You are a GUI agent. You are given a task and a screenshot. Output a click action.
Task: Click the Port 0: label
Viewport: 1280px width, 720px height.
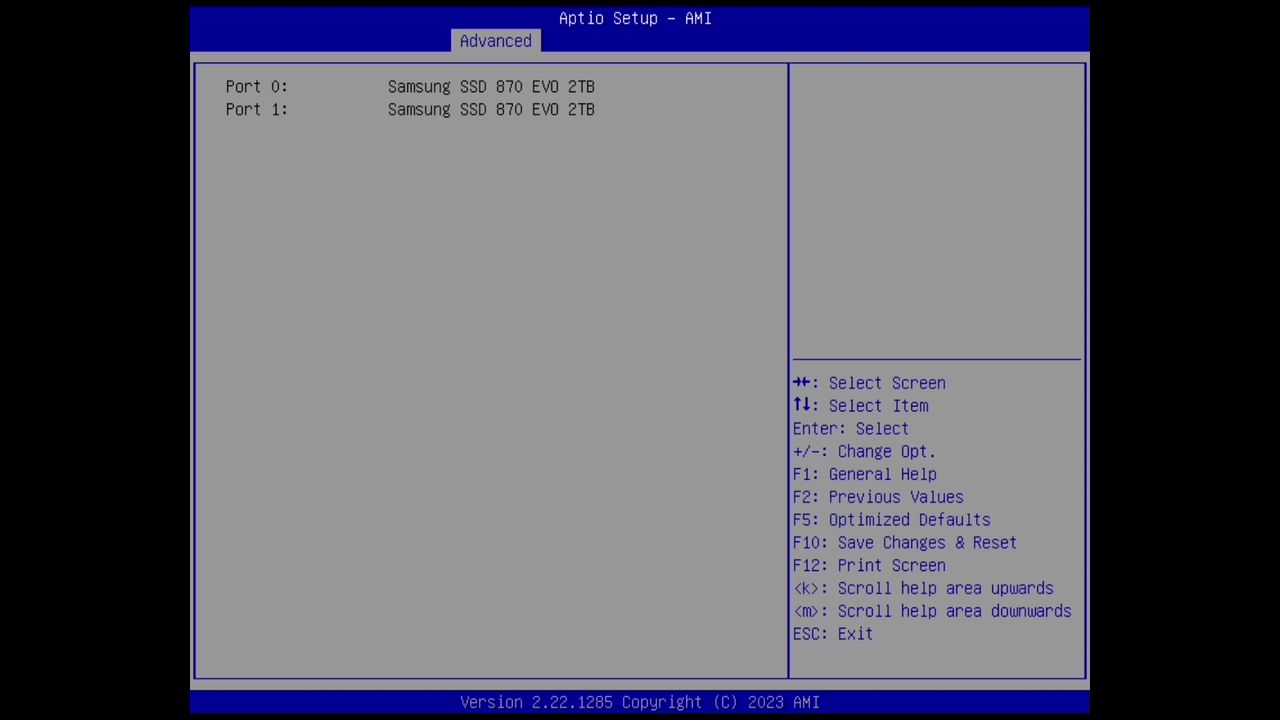257,87
